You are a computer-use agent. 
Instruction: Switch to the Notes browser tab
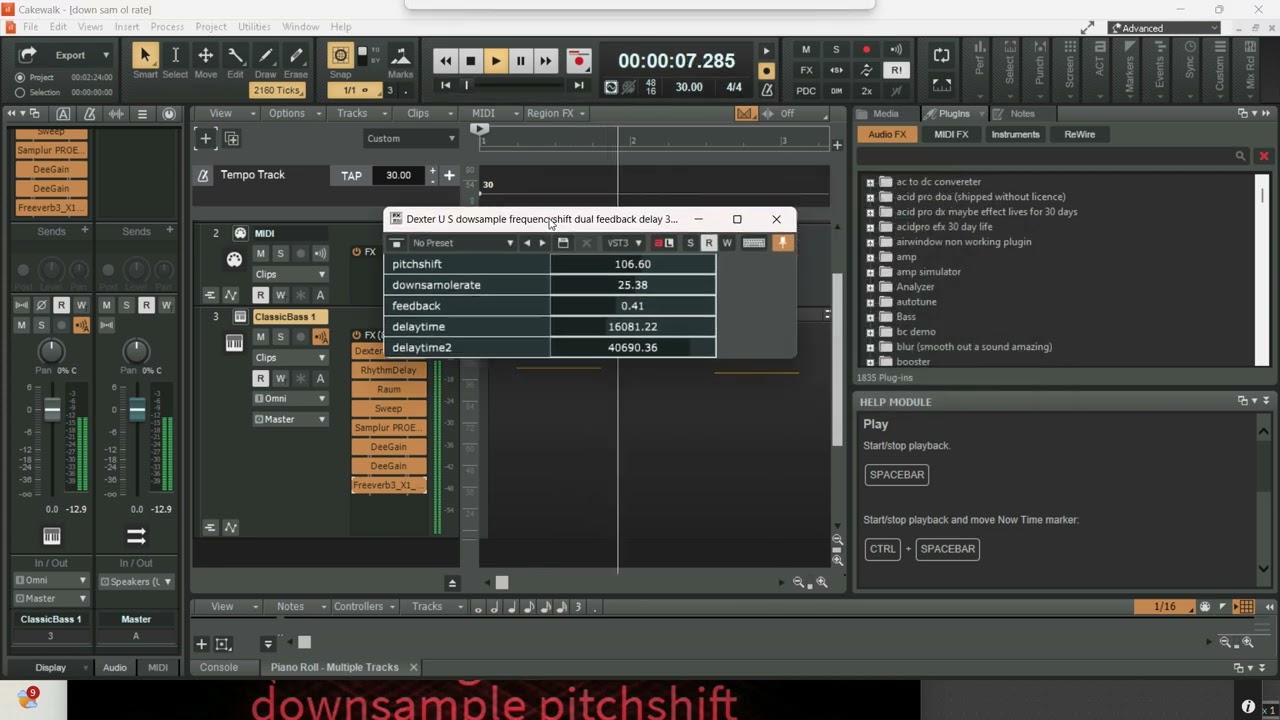point(1022,114)
